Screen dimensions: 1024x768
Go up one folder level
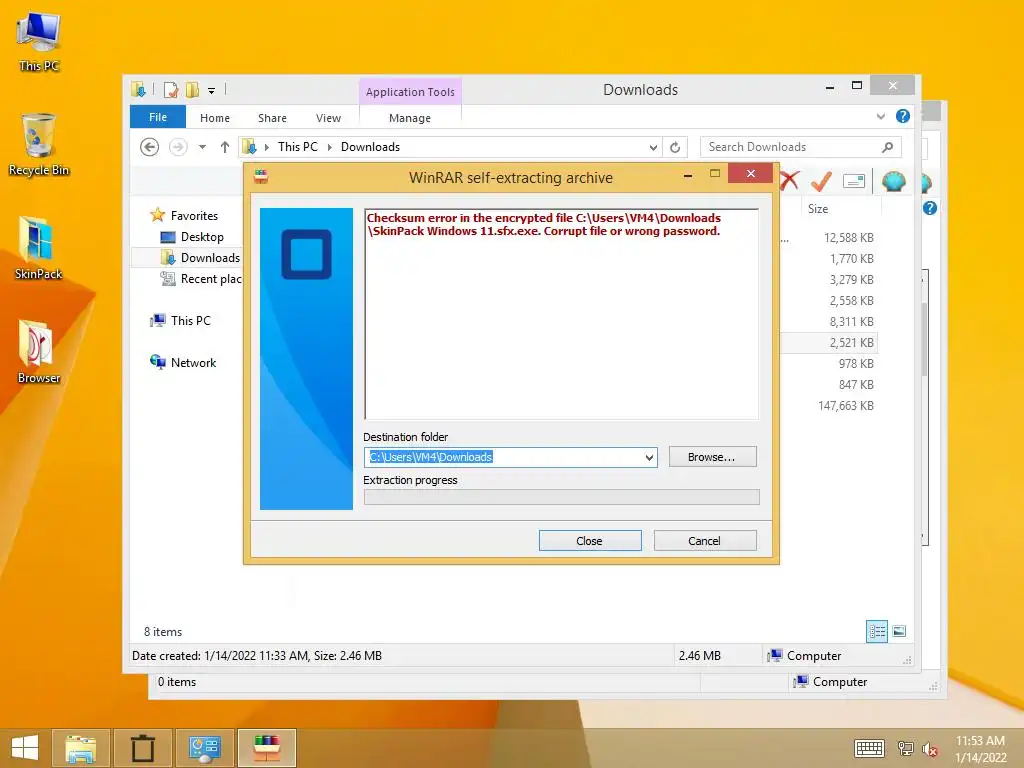[225, 147]
